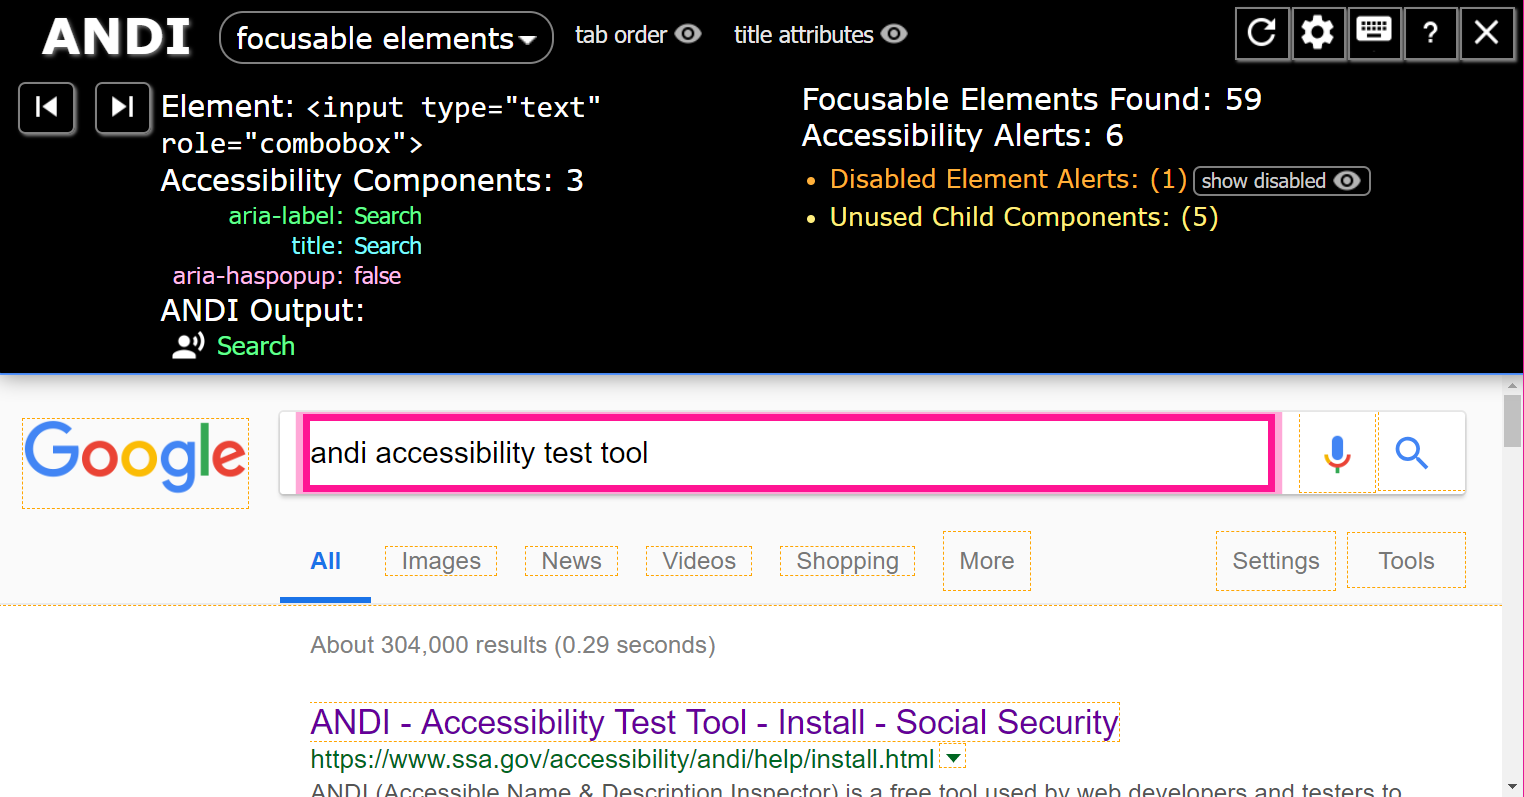Jump to next focusable element

pos(122,107)
